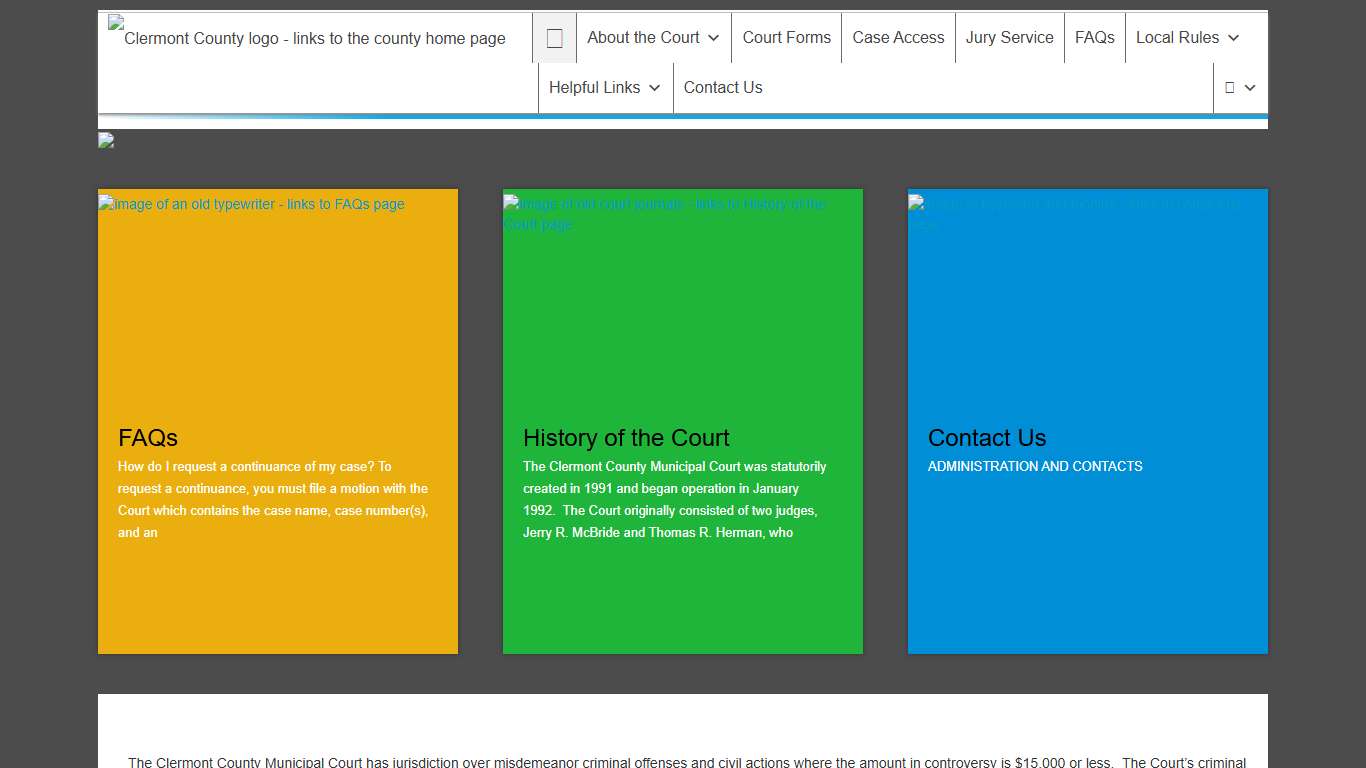1366x768 pixels.
Task: Click the broken banner image below the navigation
Action: click(106, 141)
